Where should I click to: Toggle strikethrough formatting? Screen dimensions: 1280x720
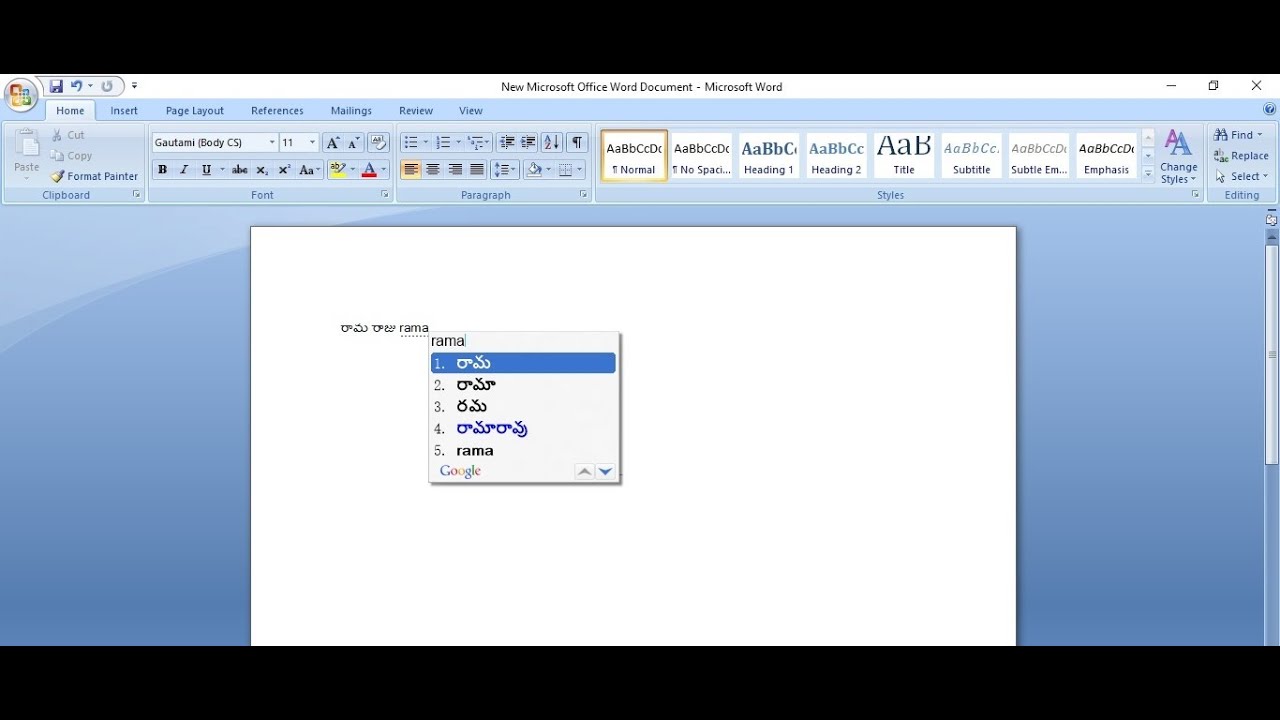pos(240,170)
